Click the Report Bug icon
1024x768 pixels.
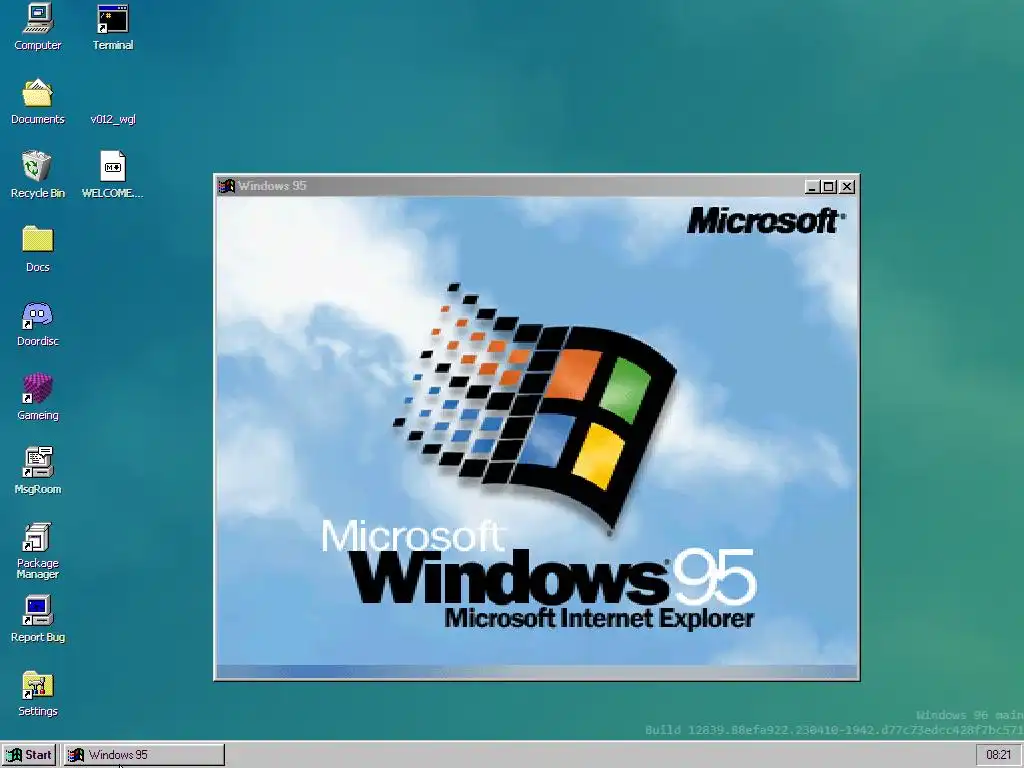[38, 619]
